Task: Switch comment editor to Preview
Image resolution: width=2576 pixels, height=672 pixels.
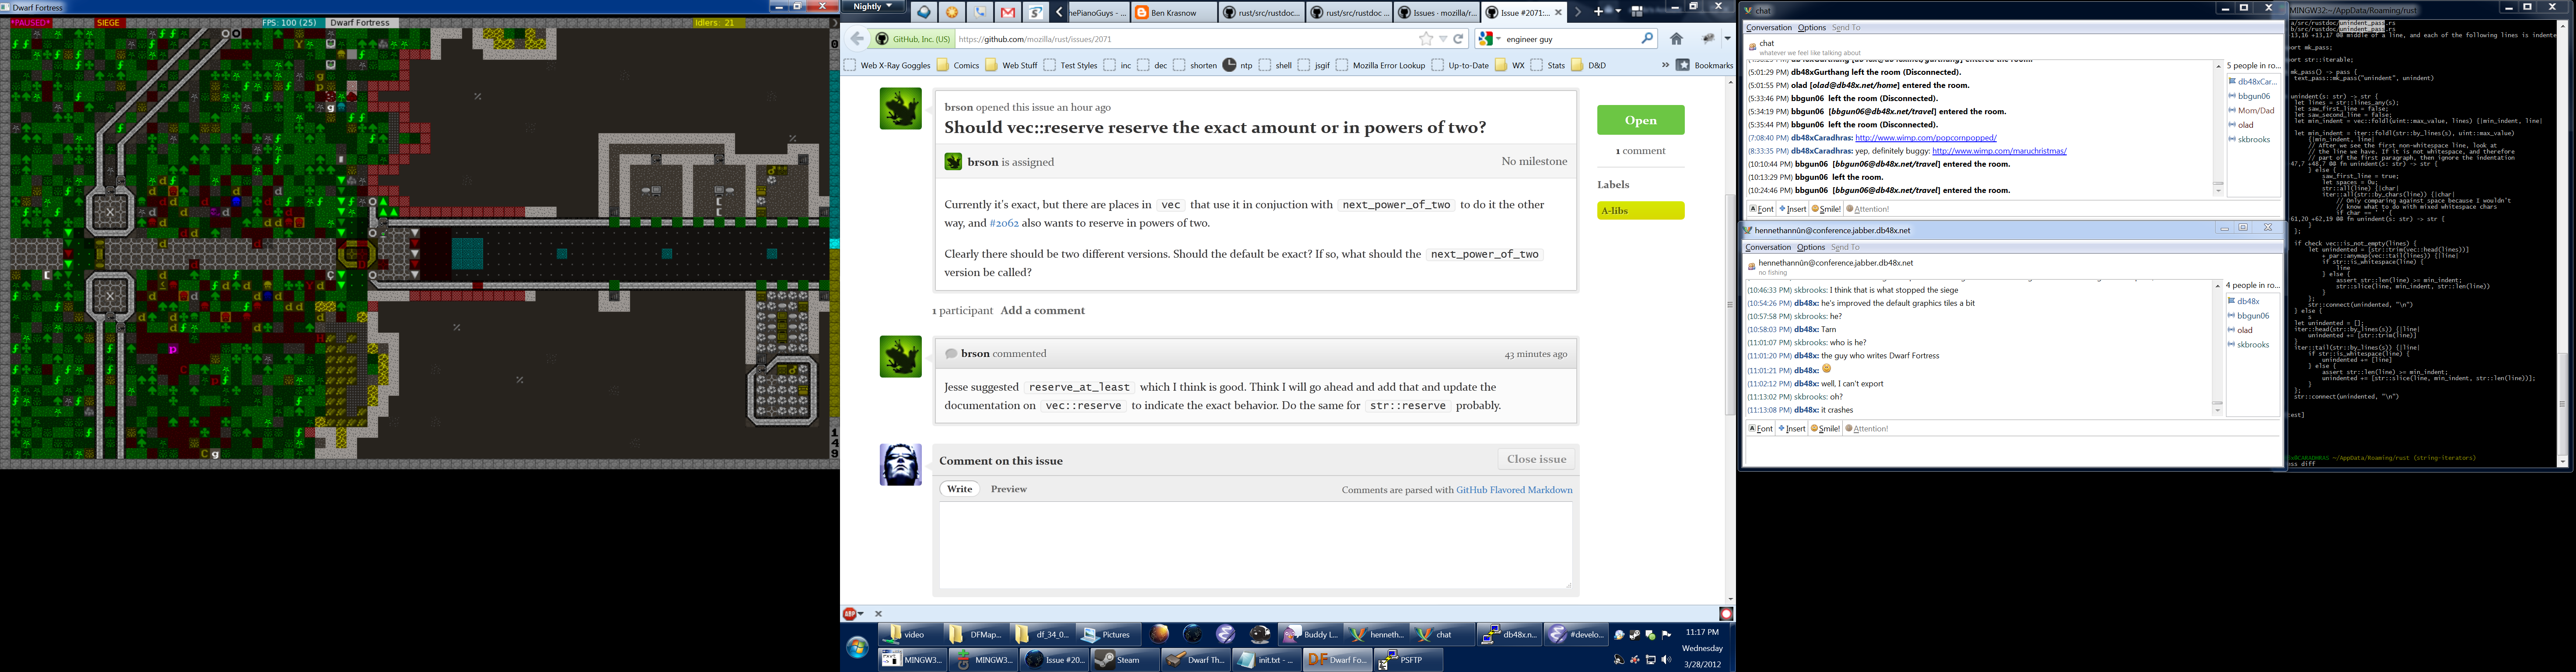Action: 1008,489
